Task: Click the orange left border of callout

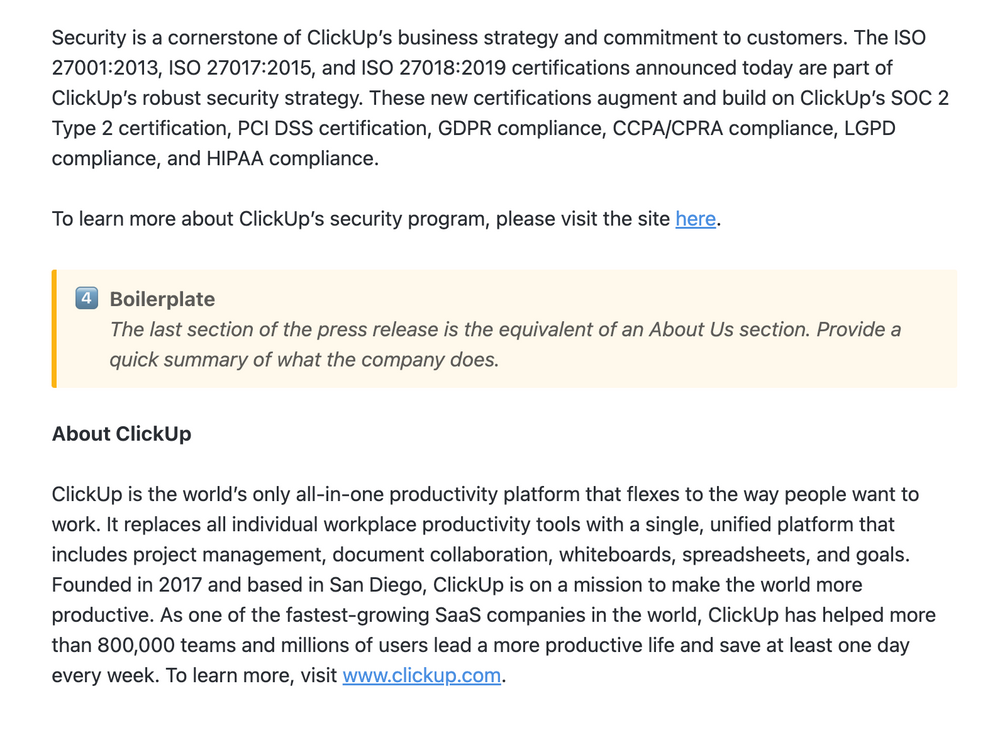Action: 54,328
